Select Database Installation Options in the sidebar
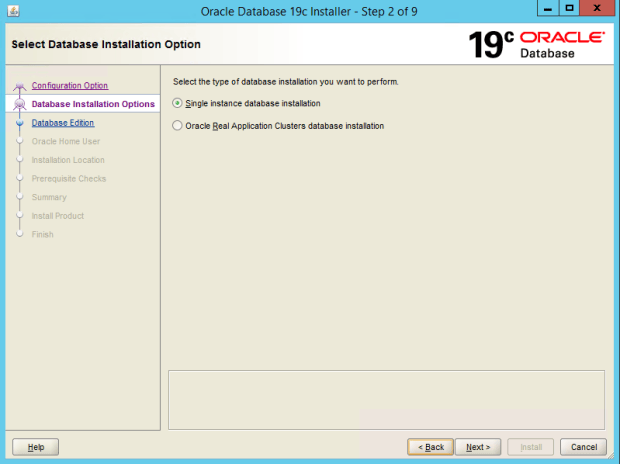The image size is (620, 464). (93, 104)
